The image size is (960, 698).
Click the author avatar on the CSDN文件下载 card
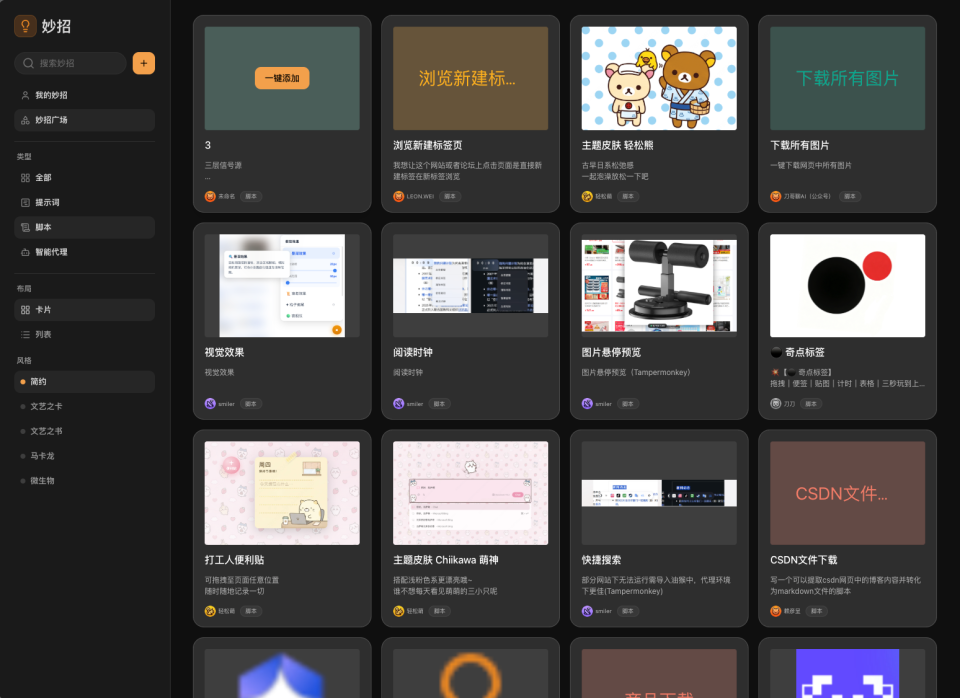(x=776, y=611)
